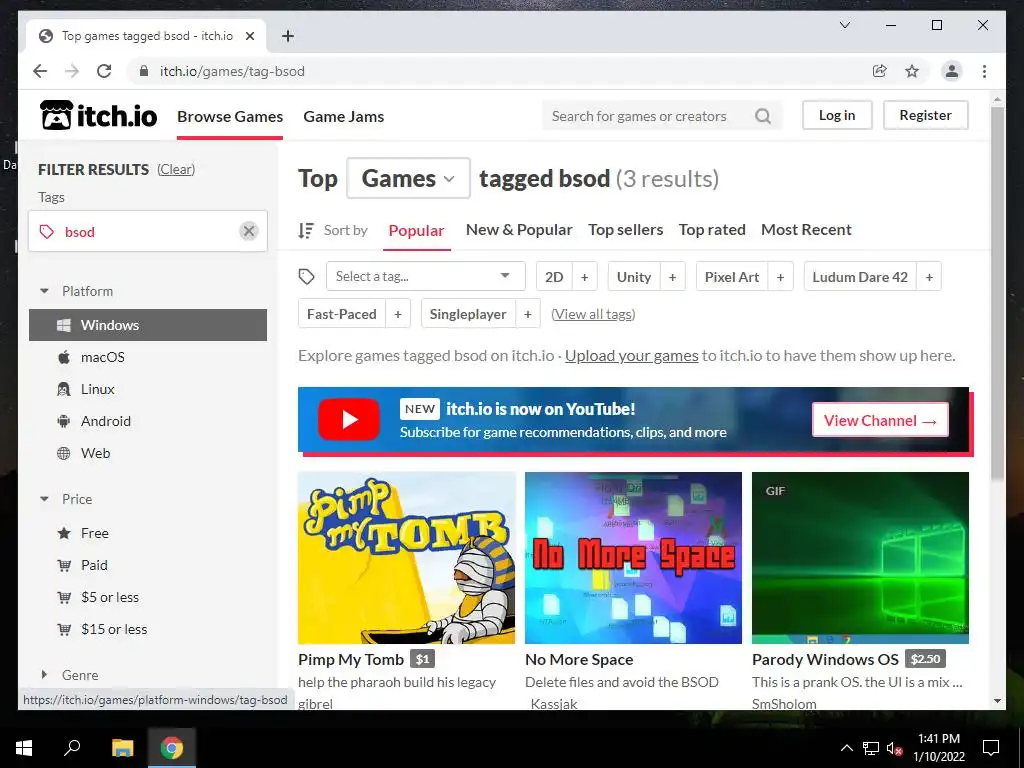Click the Log in button
The width and height of the screenshot is (1024, 768).
tap(837, 115)
